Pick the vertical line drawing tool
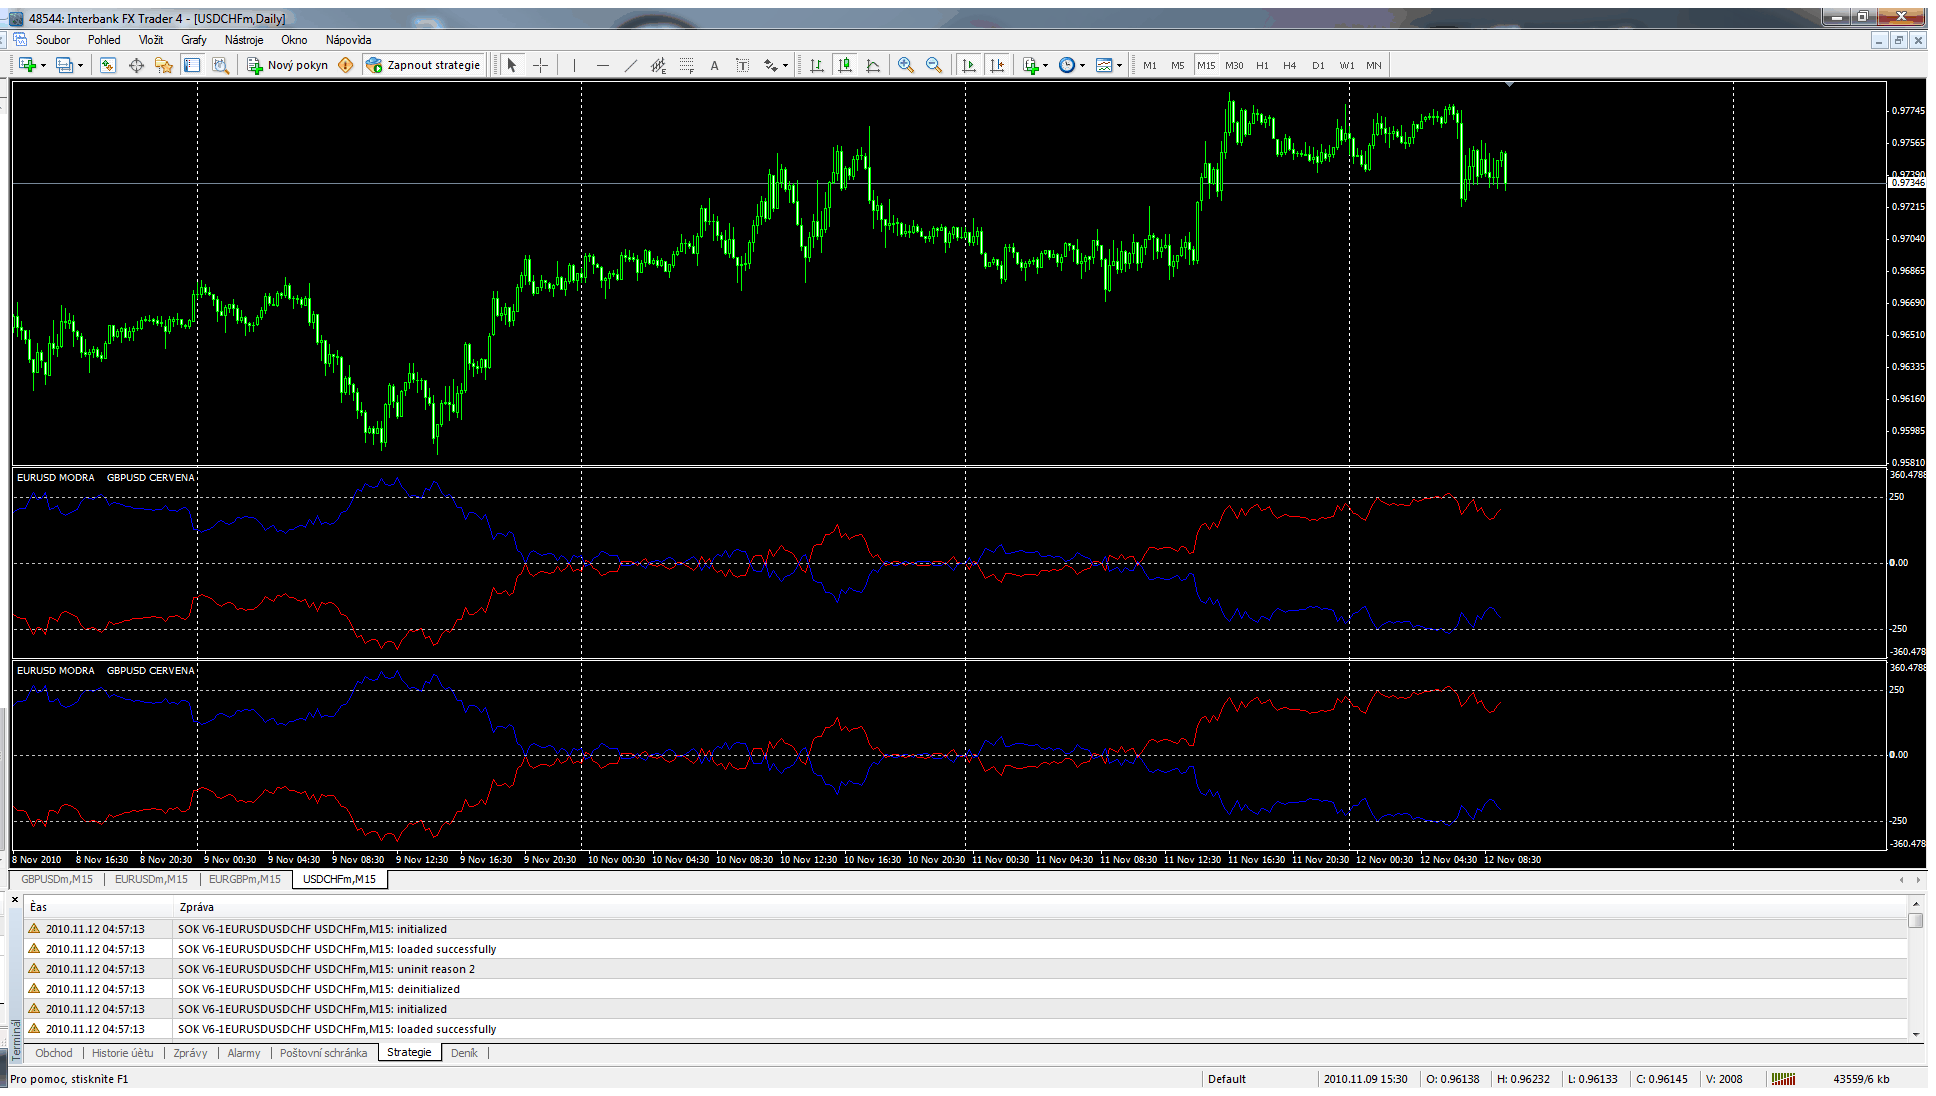Image resolution: width=1936 pixels, height=1096 pixels. tap(574, 65)
